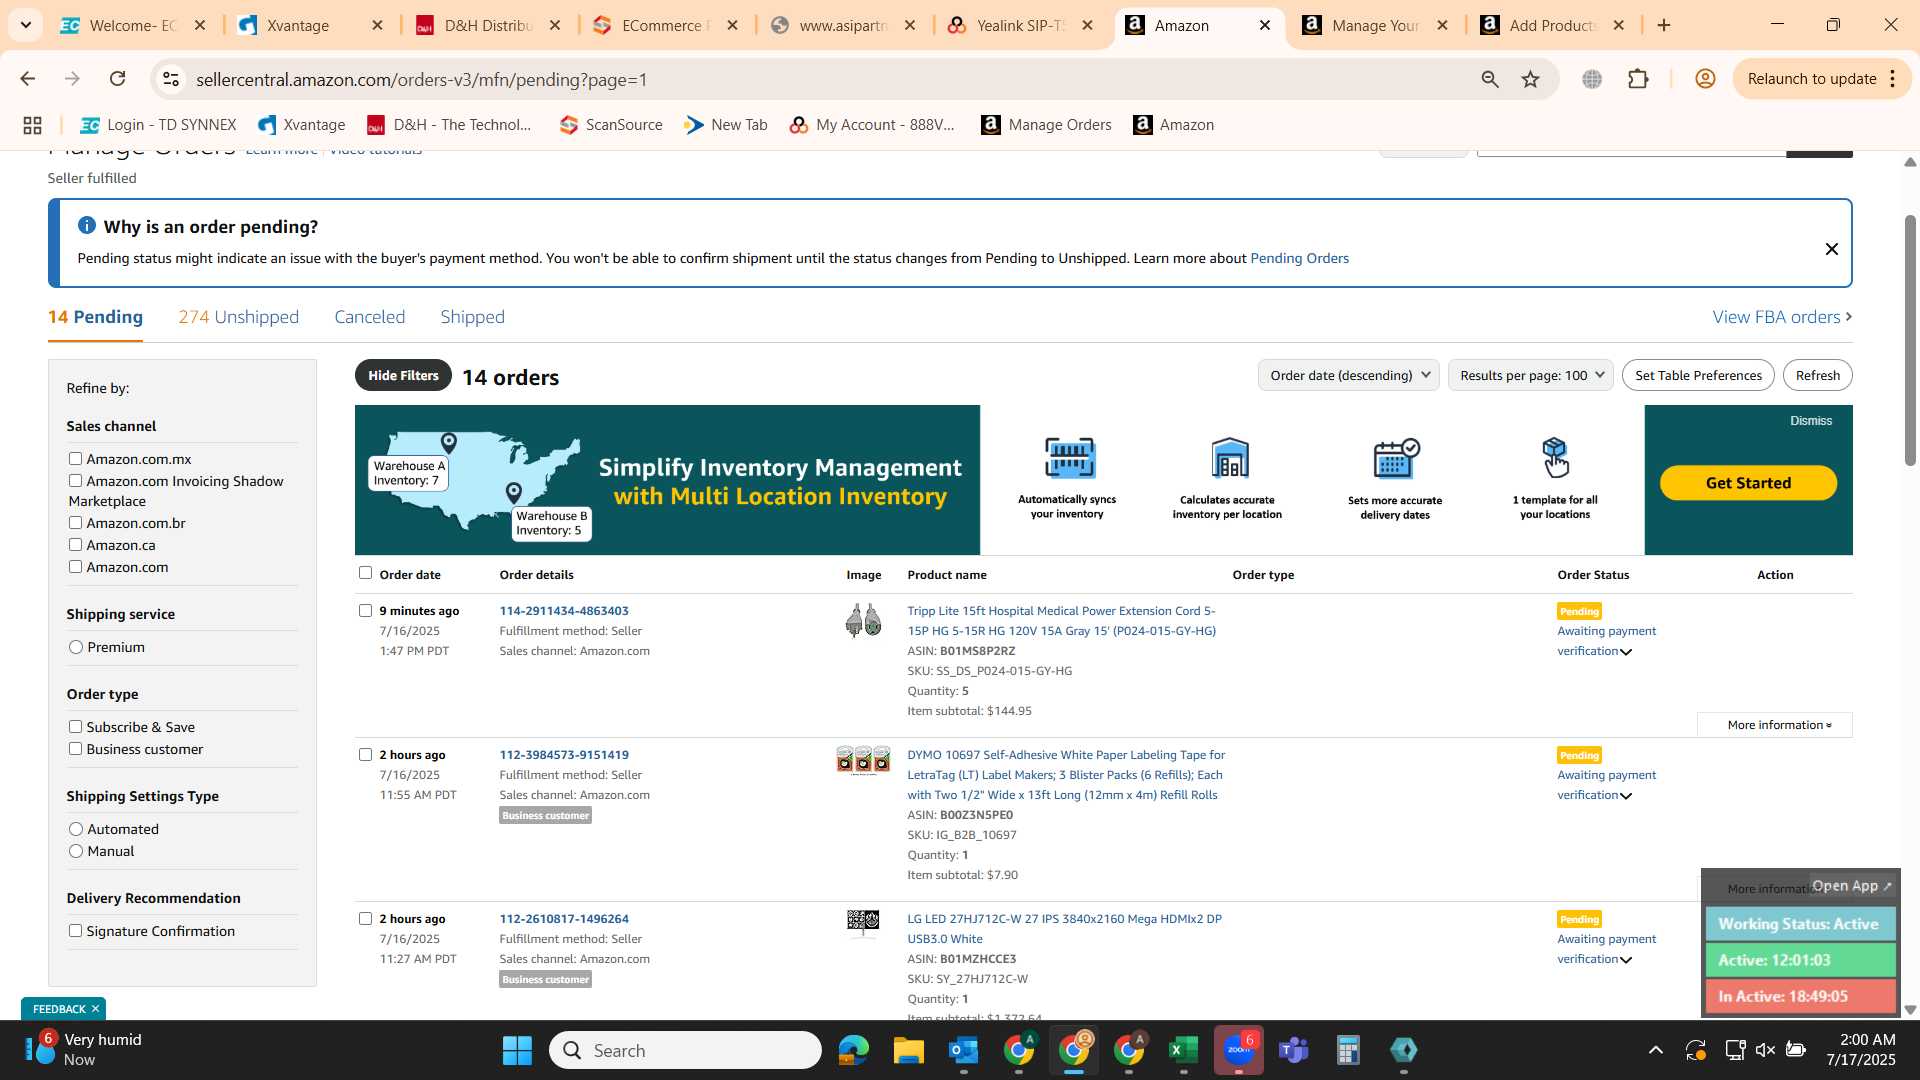Image resolution: width=1920 pixels, height=1080 pixels.
Task: Close the FEEDBACK tab widget
Action: [x=95, y=1009]
